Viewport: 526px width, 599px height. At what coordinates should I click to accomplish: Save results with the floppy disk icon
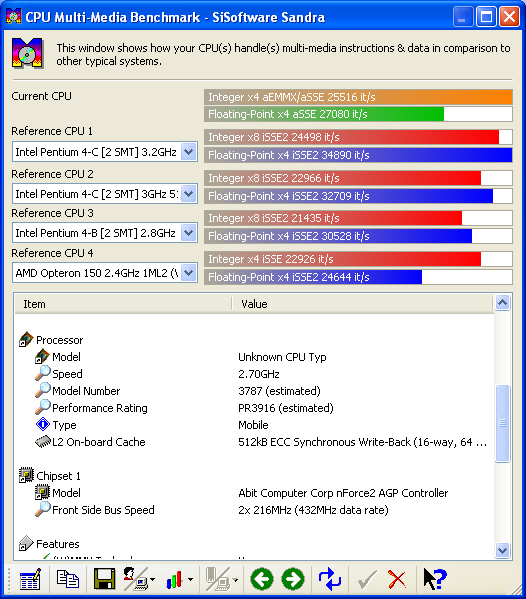click(x=104, y=579)
